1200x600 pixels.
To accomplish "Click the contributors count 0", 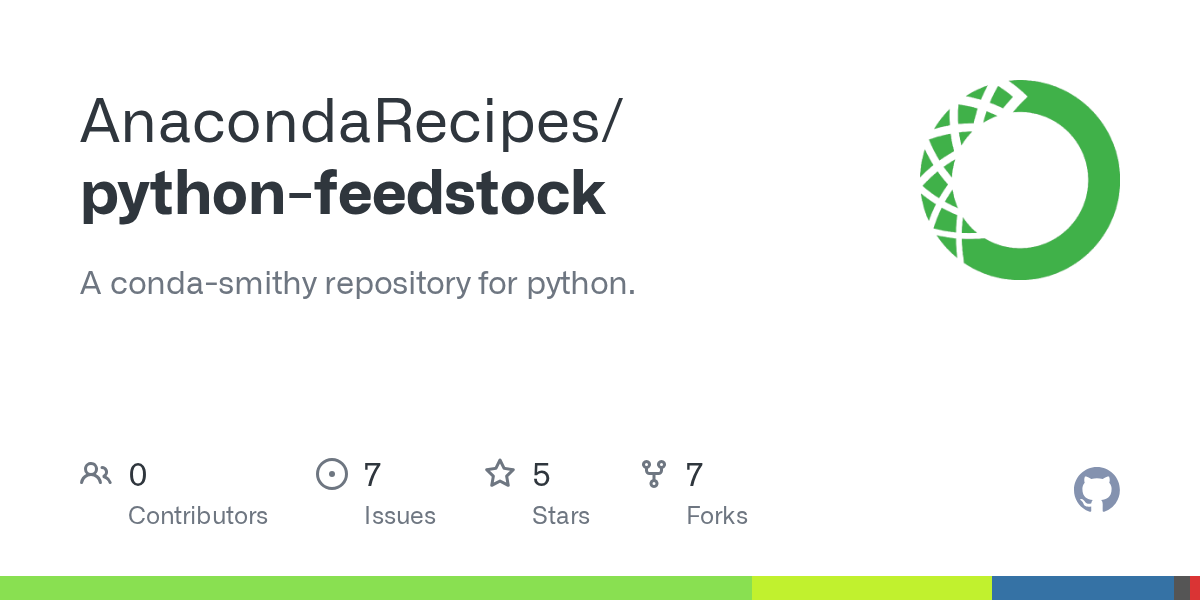I will coord(138,475).
